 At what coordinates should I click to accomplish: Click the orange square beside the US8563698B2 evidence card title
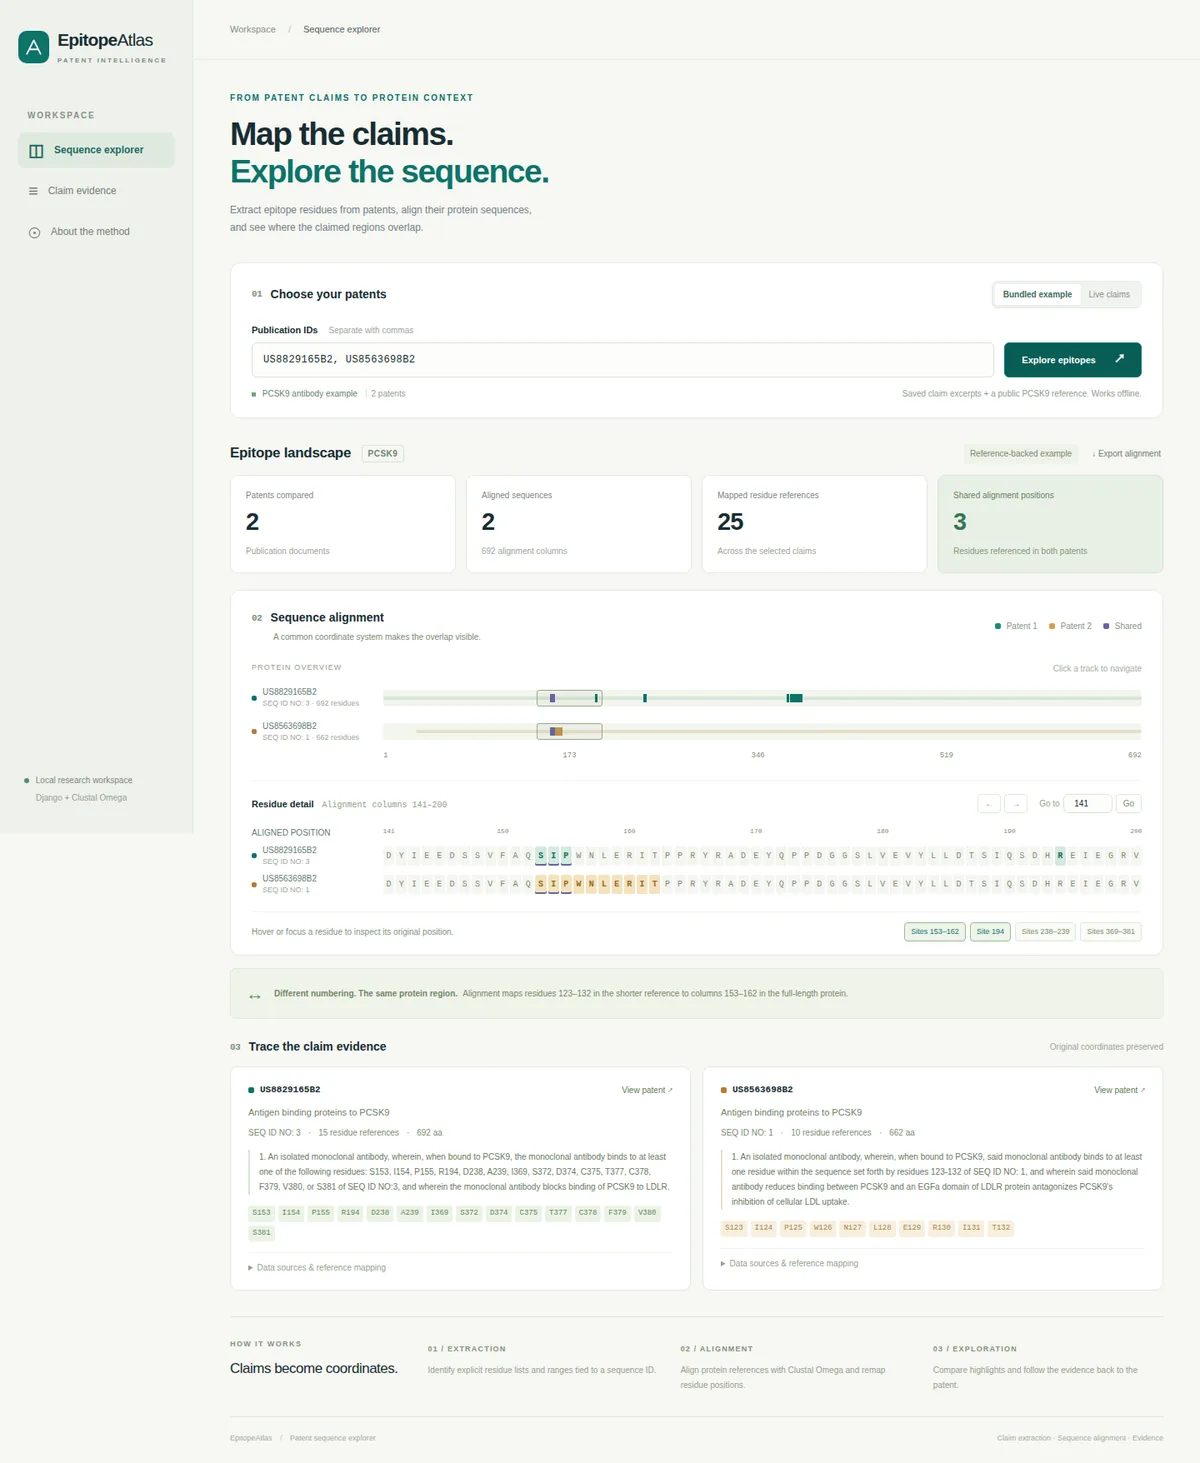724,1090
